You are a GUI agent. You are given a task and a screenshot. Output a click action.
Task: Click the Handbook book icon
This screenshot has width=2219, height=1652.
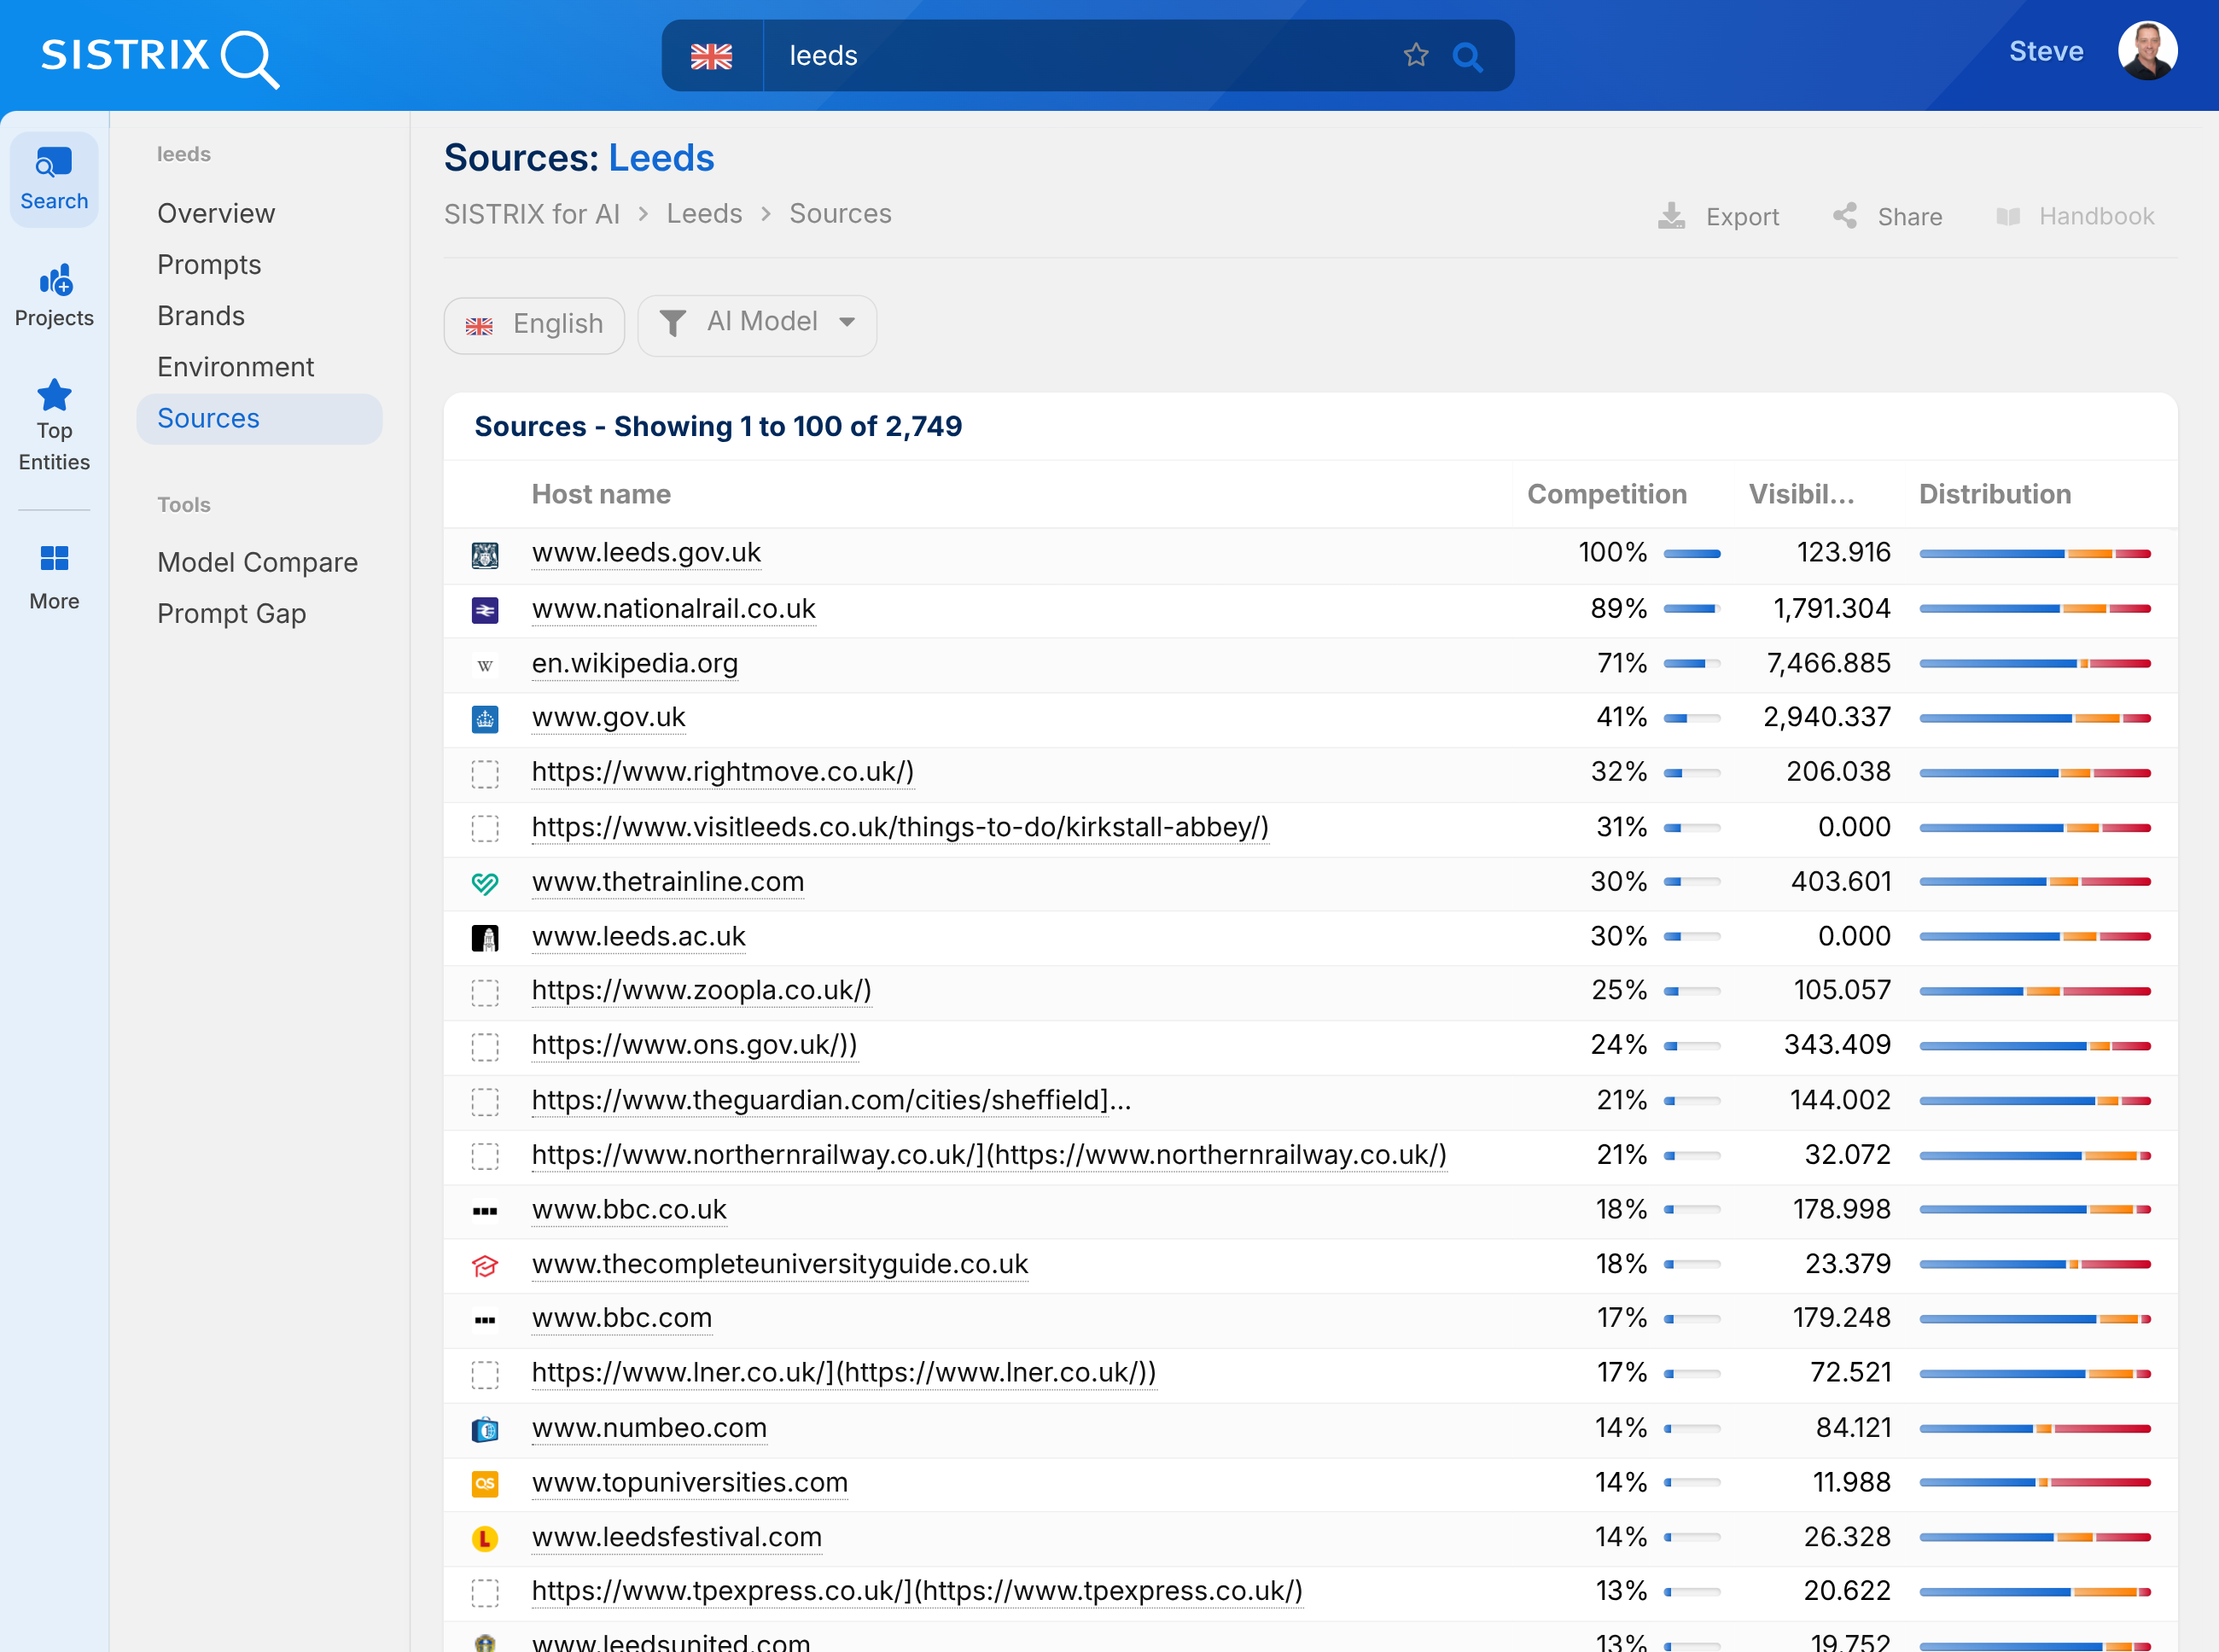pos(2008,216)
